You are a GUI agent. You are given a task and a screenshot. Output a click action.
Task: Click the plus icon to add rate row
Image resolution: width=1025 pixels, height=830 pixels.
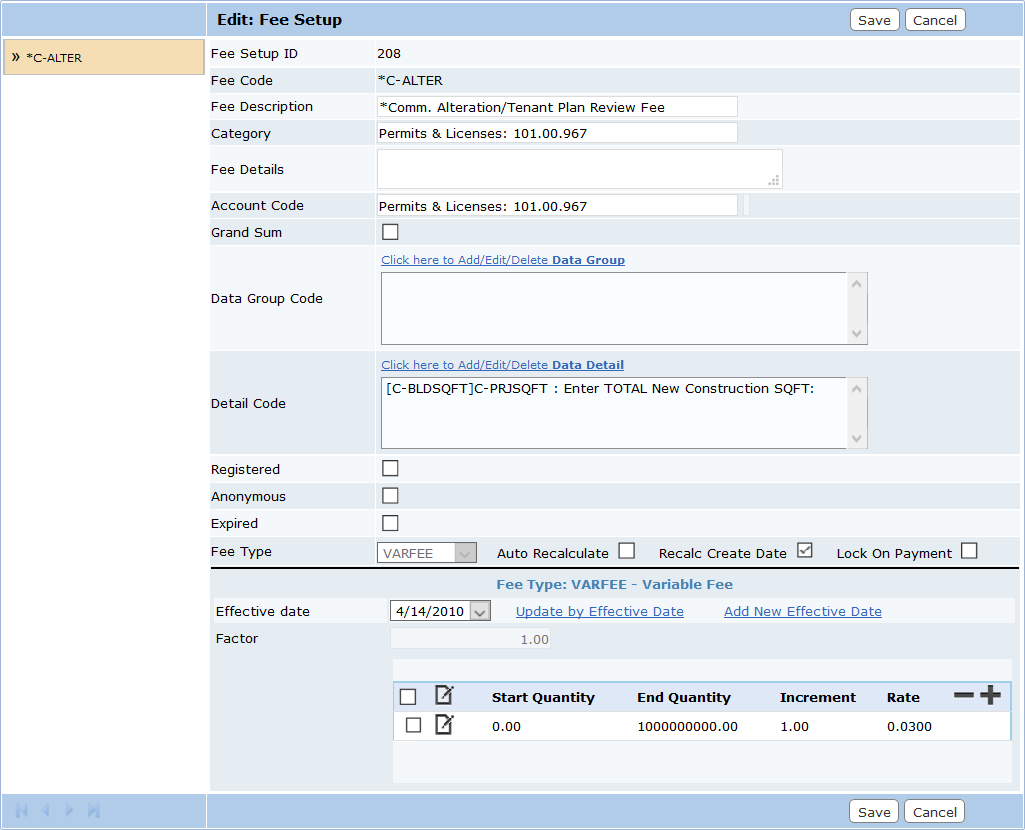click(x=990, y=696)
